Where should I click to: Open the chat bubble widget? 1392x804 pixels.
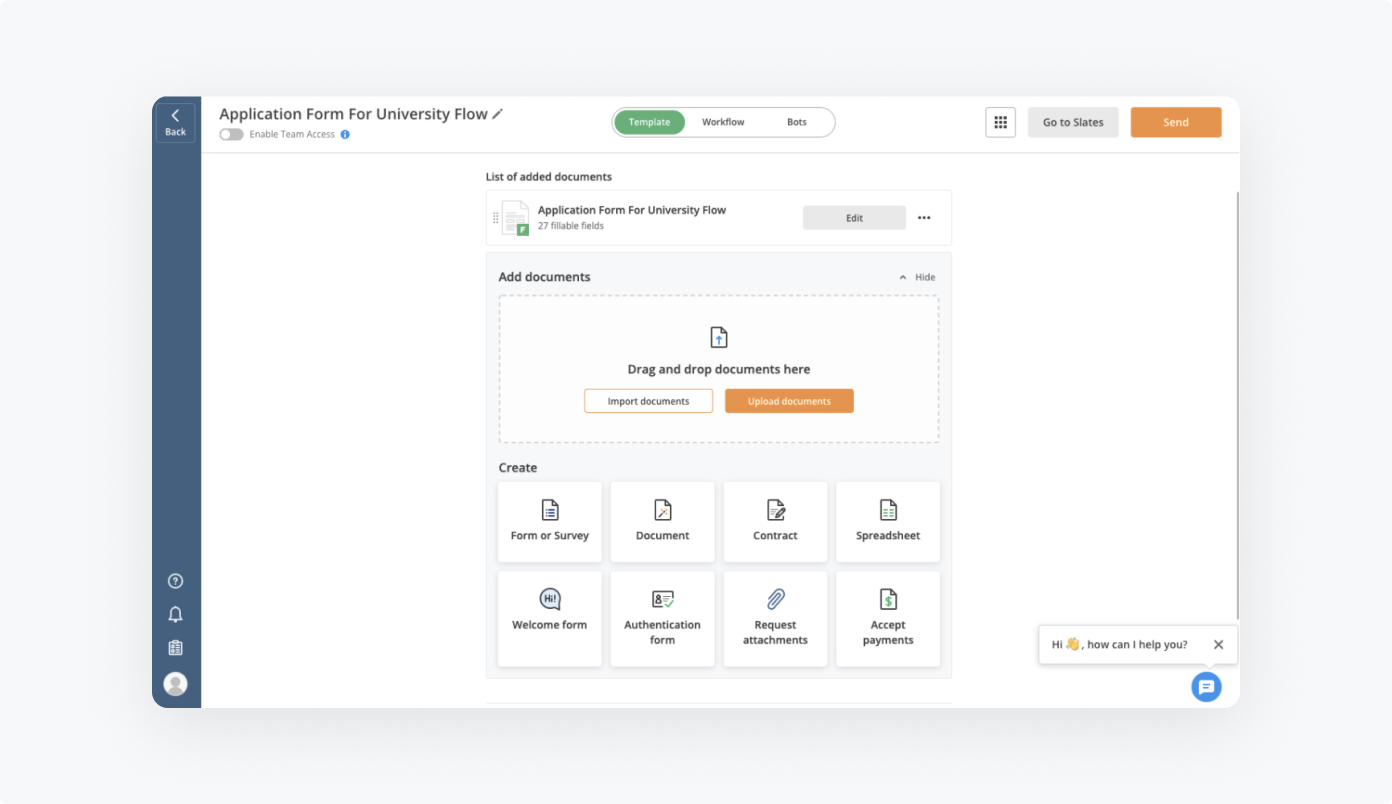(1206, 687)
